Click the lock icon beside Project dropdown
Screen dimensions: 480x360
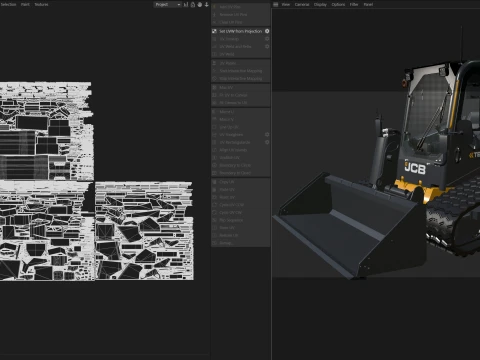tap(193, 5)
